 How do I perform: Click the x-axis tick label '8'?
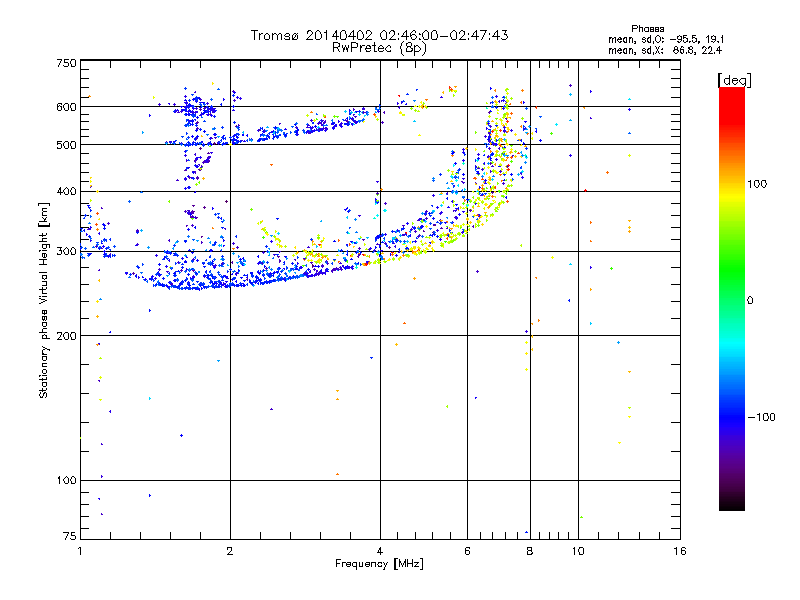530,551
